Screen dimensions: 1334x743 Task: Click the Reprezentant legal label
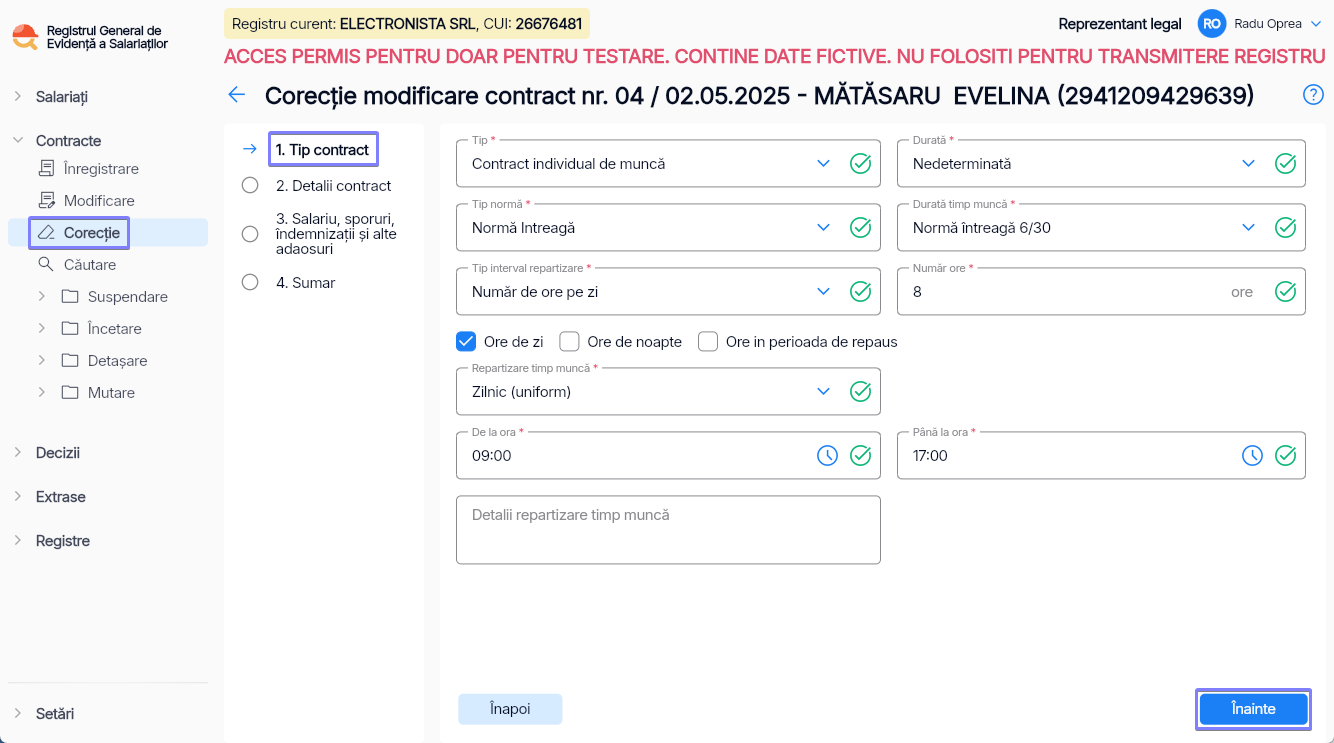pos(1120,24)
